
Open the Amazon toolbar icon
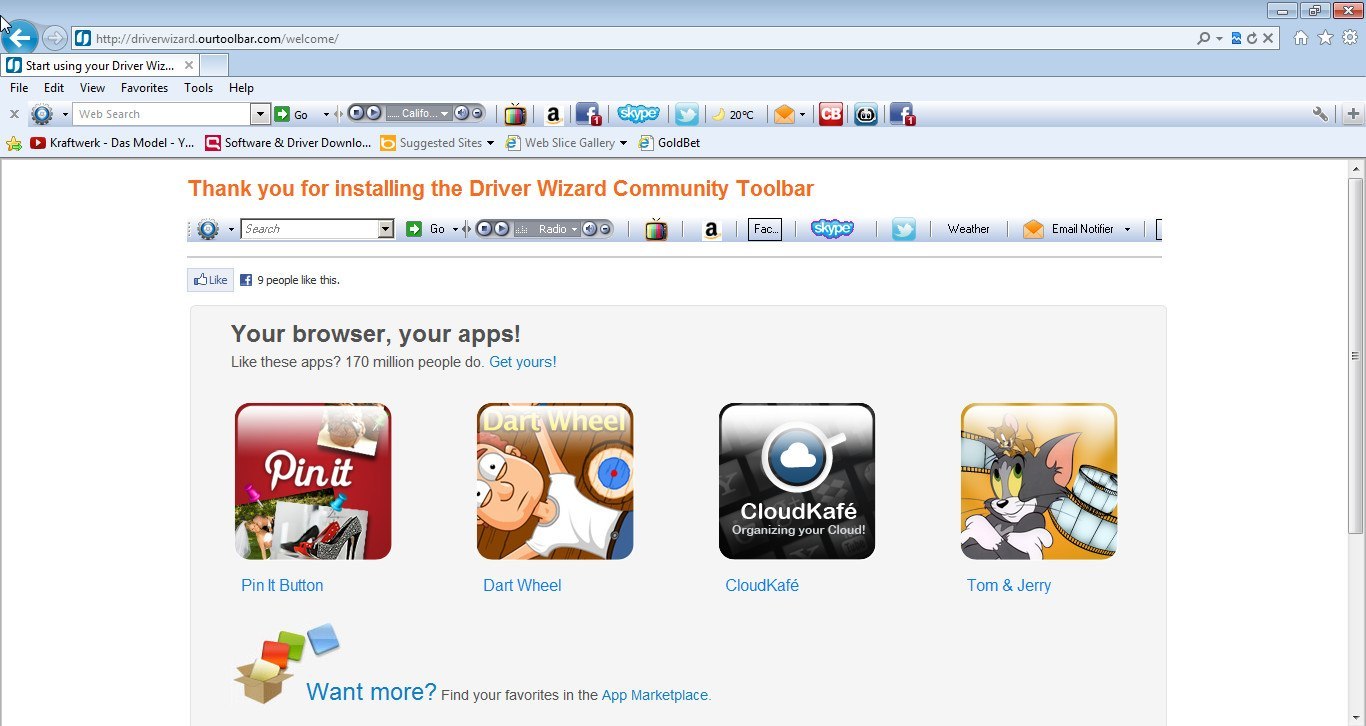(553, 114)
